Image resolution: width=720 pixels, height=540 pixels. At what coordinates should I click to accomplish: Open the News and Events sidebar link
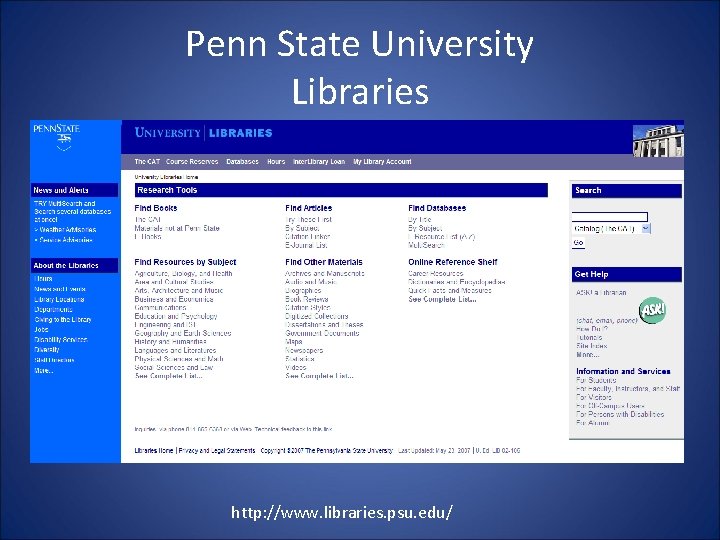pyautogui.click(x=60, y=289)
